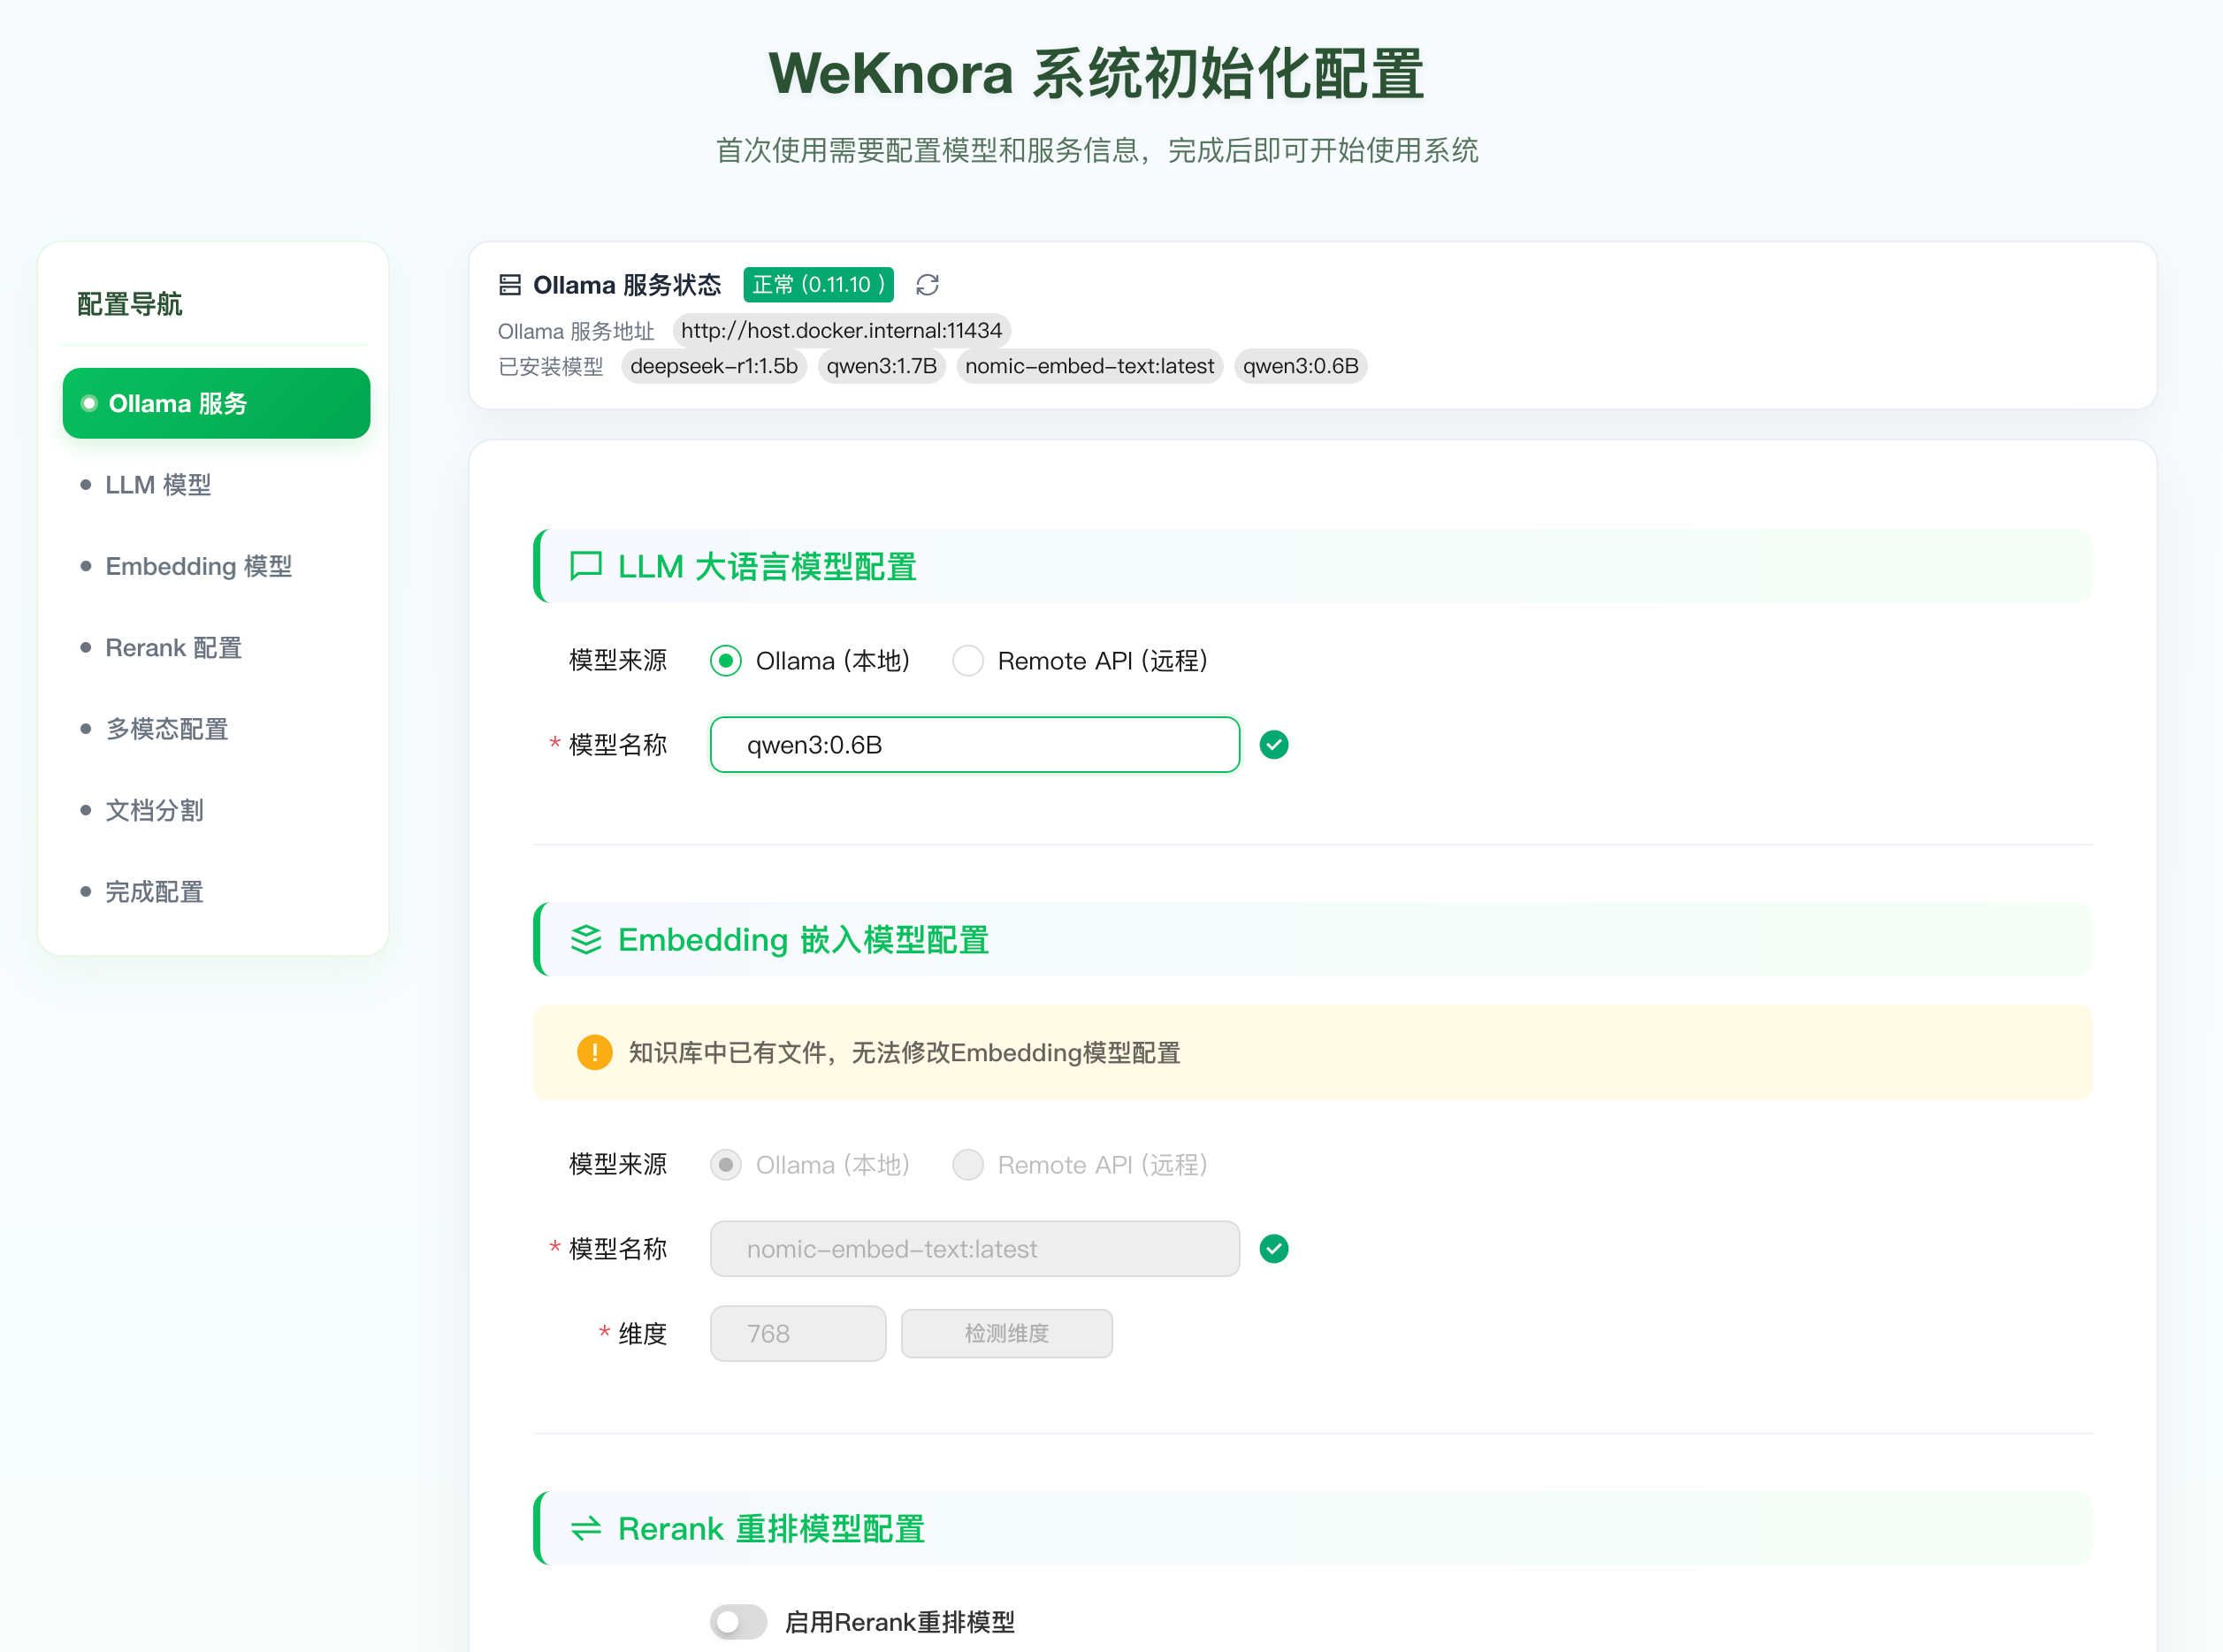Navigate to 文档分割 settings
This screenshot has height=1652, width=2223.
pyautogui.click(x=154, y=810)
